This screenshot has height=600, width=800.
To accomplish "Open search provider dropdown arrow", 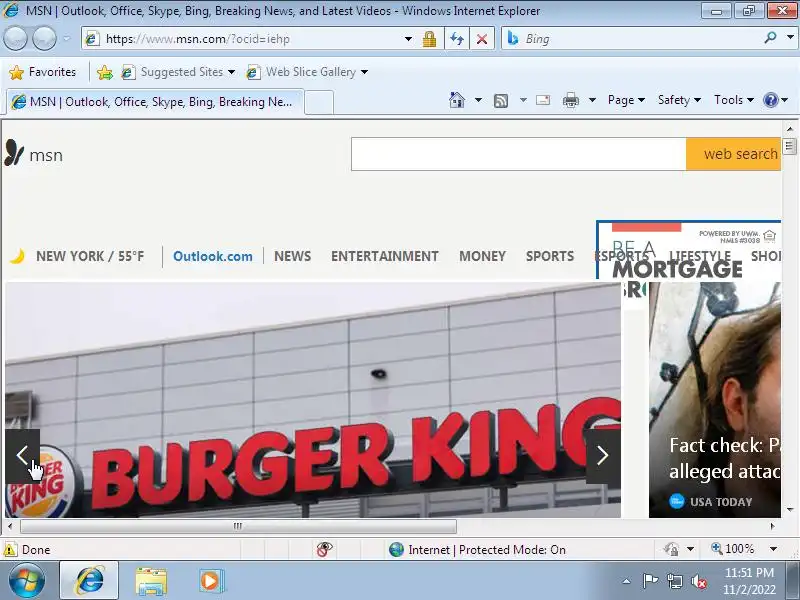I will [790, 38].
